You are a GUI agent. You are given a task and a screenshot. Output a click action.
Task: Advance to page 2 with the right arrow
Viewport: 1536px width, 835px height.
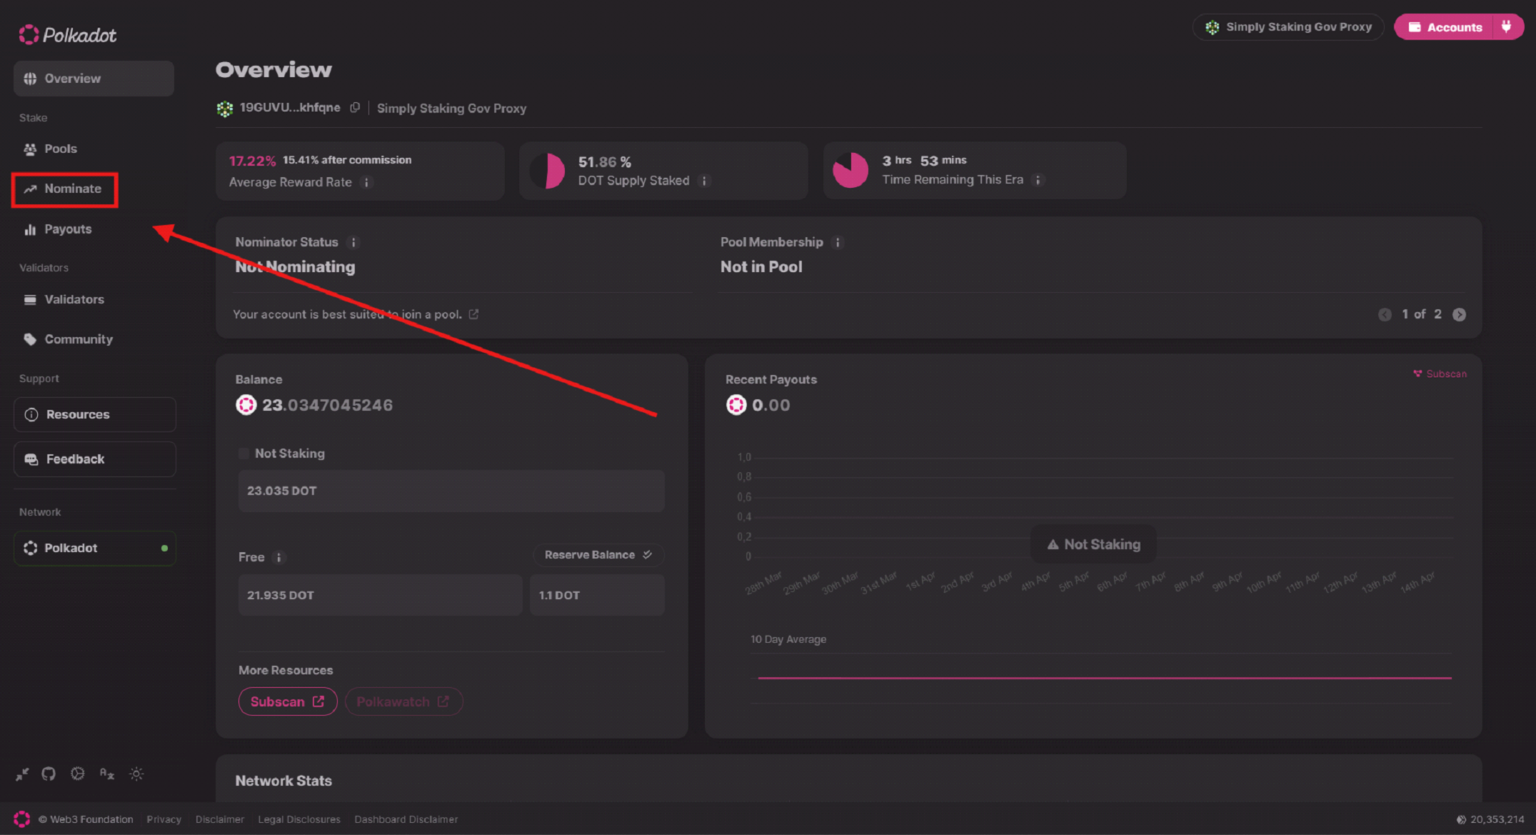click(x=1459, y=314)
